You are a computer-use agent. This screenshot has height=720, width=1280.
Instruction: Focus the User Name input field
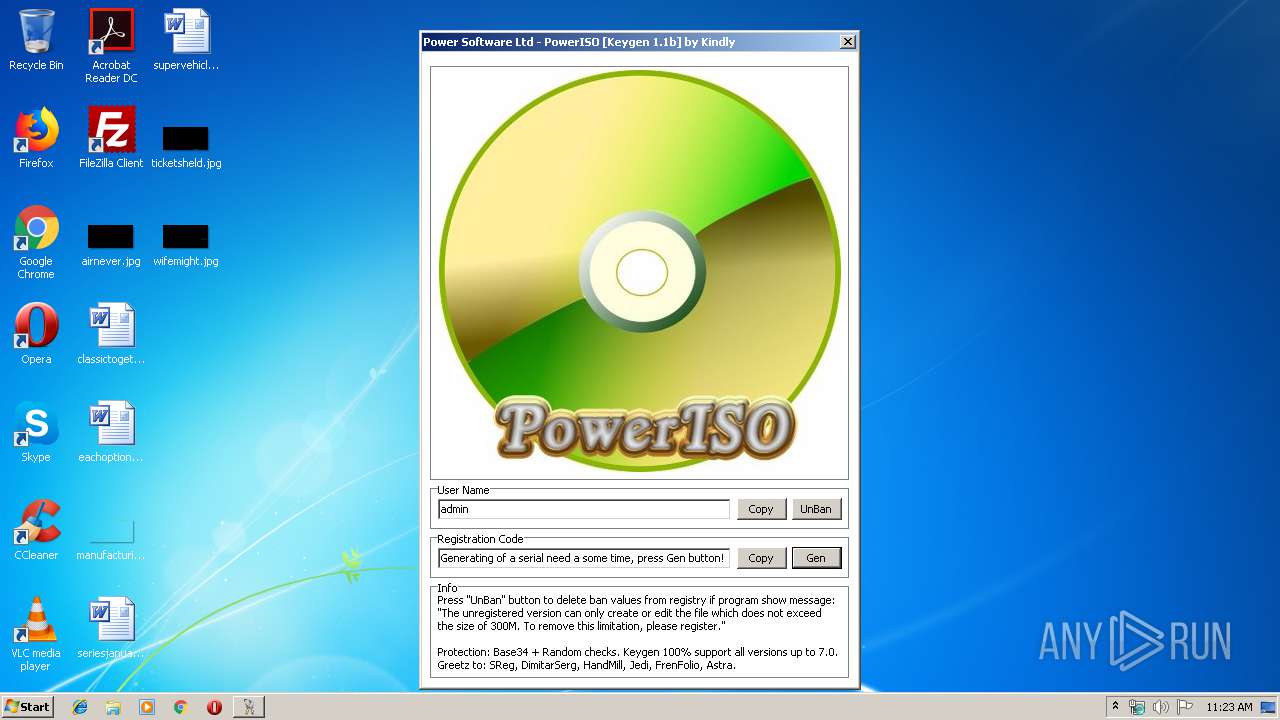[x=584, y=509]
